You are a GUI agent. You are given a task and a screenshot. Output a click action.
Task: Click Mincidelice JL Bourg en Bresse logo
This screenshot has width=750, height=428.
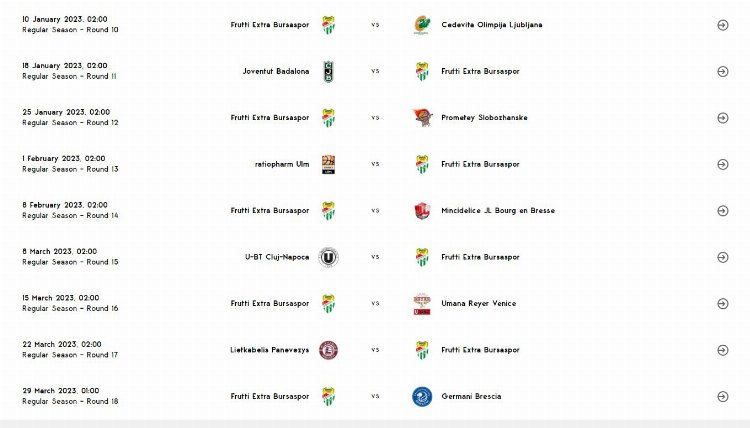(422, 211)
